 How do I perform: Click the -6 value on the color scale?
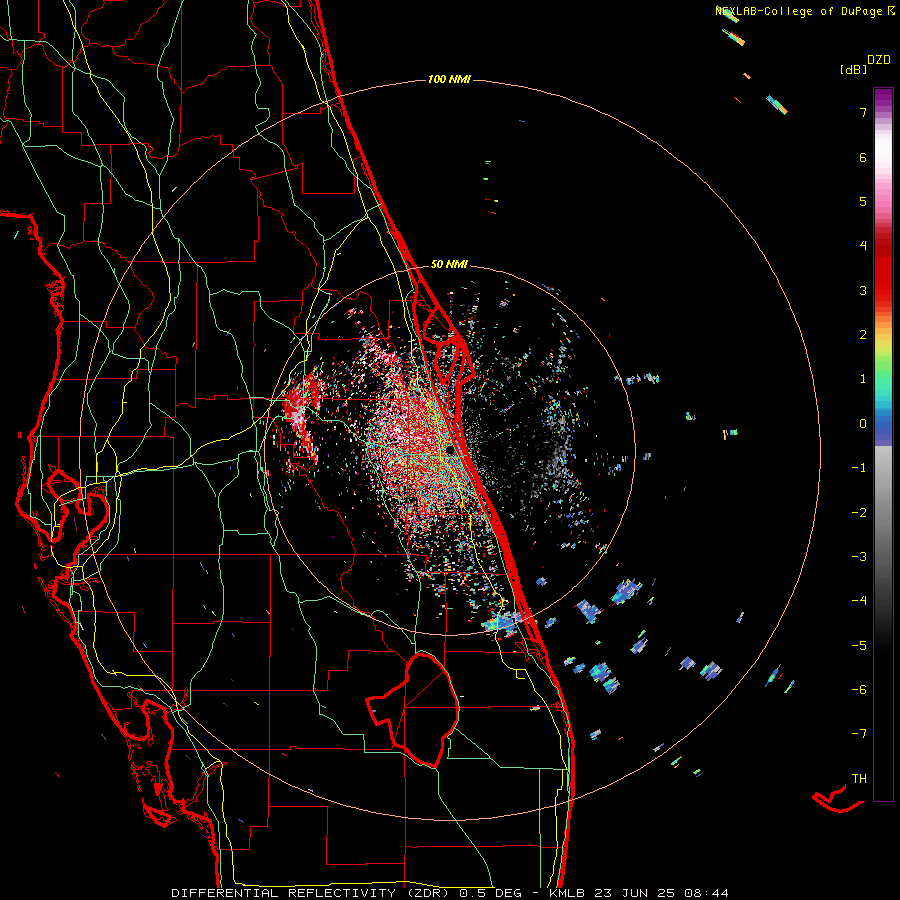tap(859, 690)
